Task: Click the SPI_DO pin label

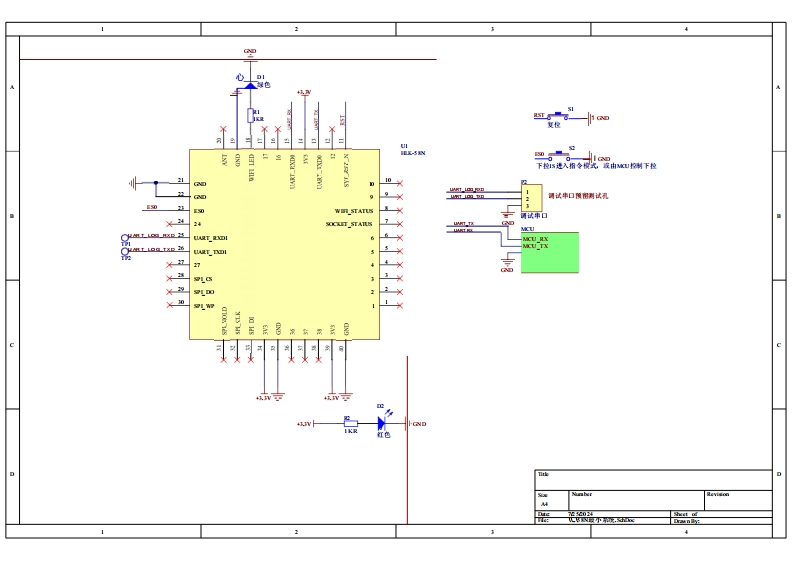Action: click(204, 292)
